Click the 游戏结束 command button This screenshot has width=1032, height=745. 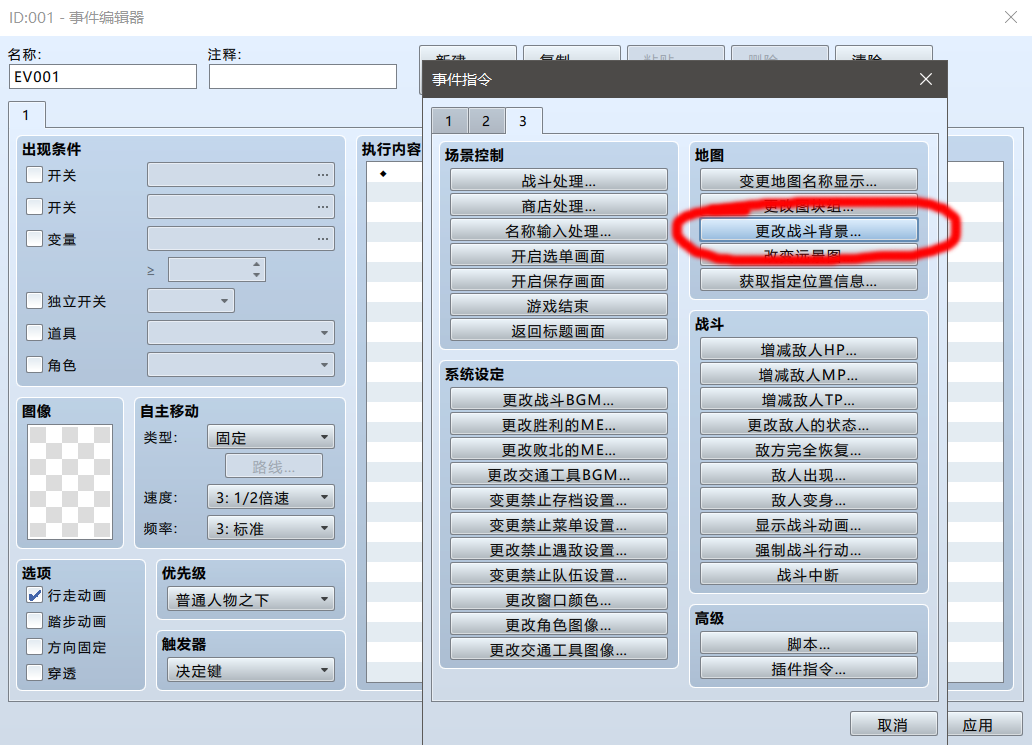(559, 305)
